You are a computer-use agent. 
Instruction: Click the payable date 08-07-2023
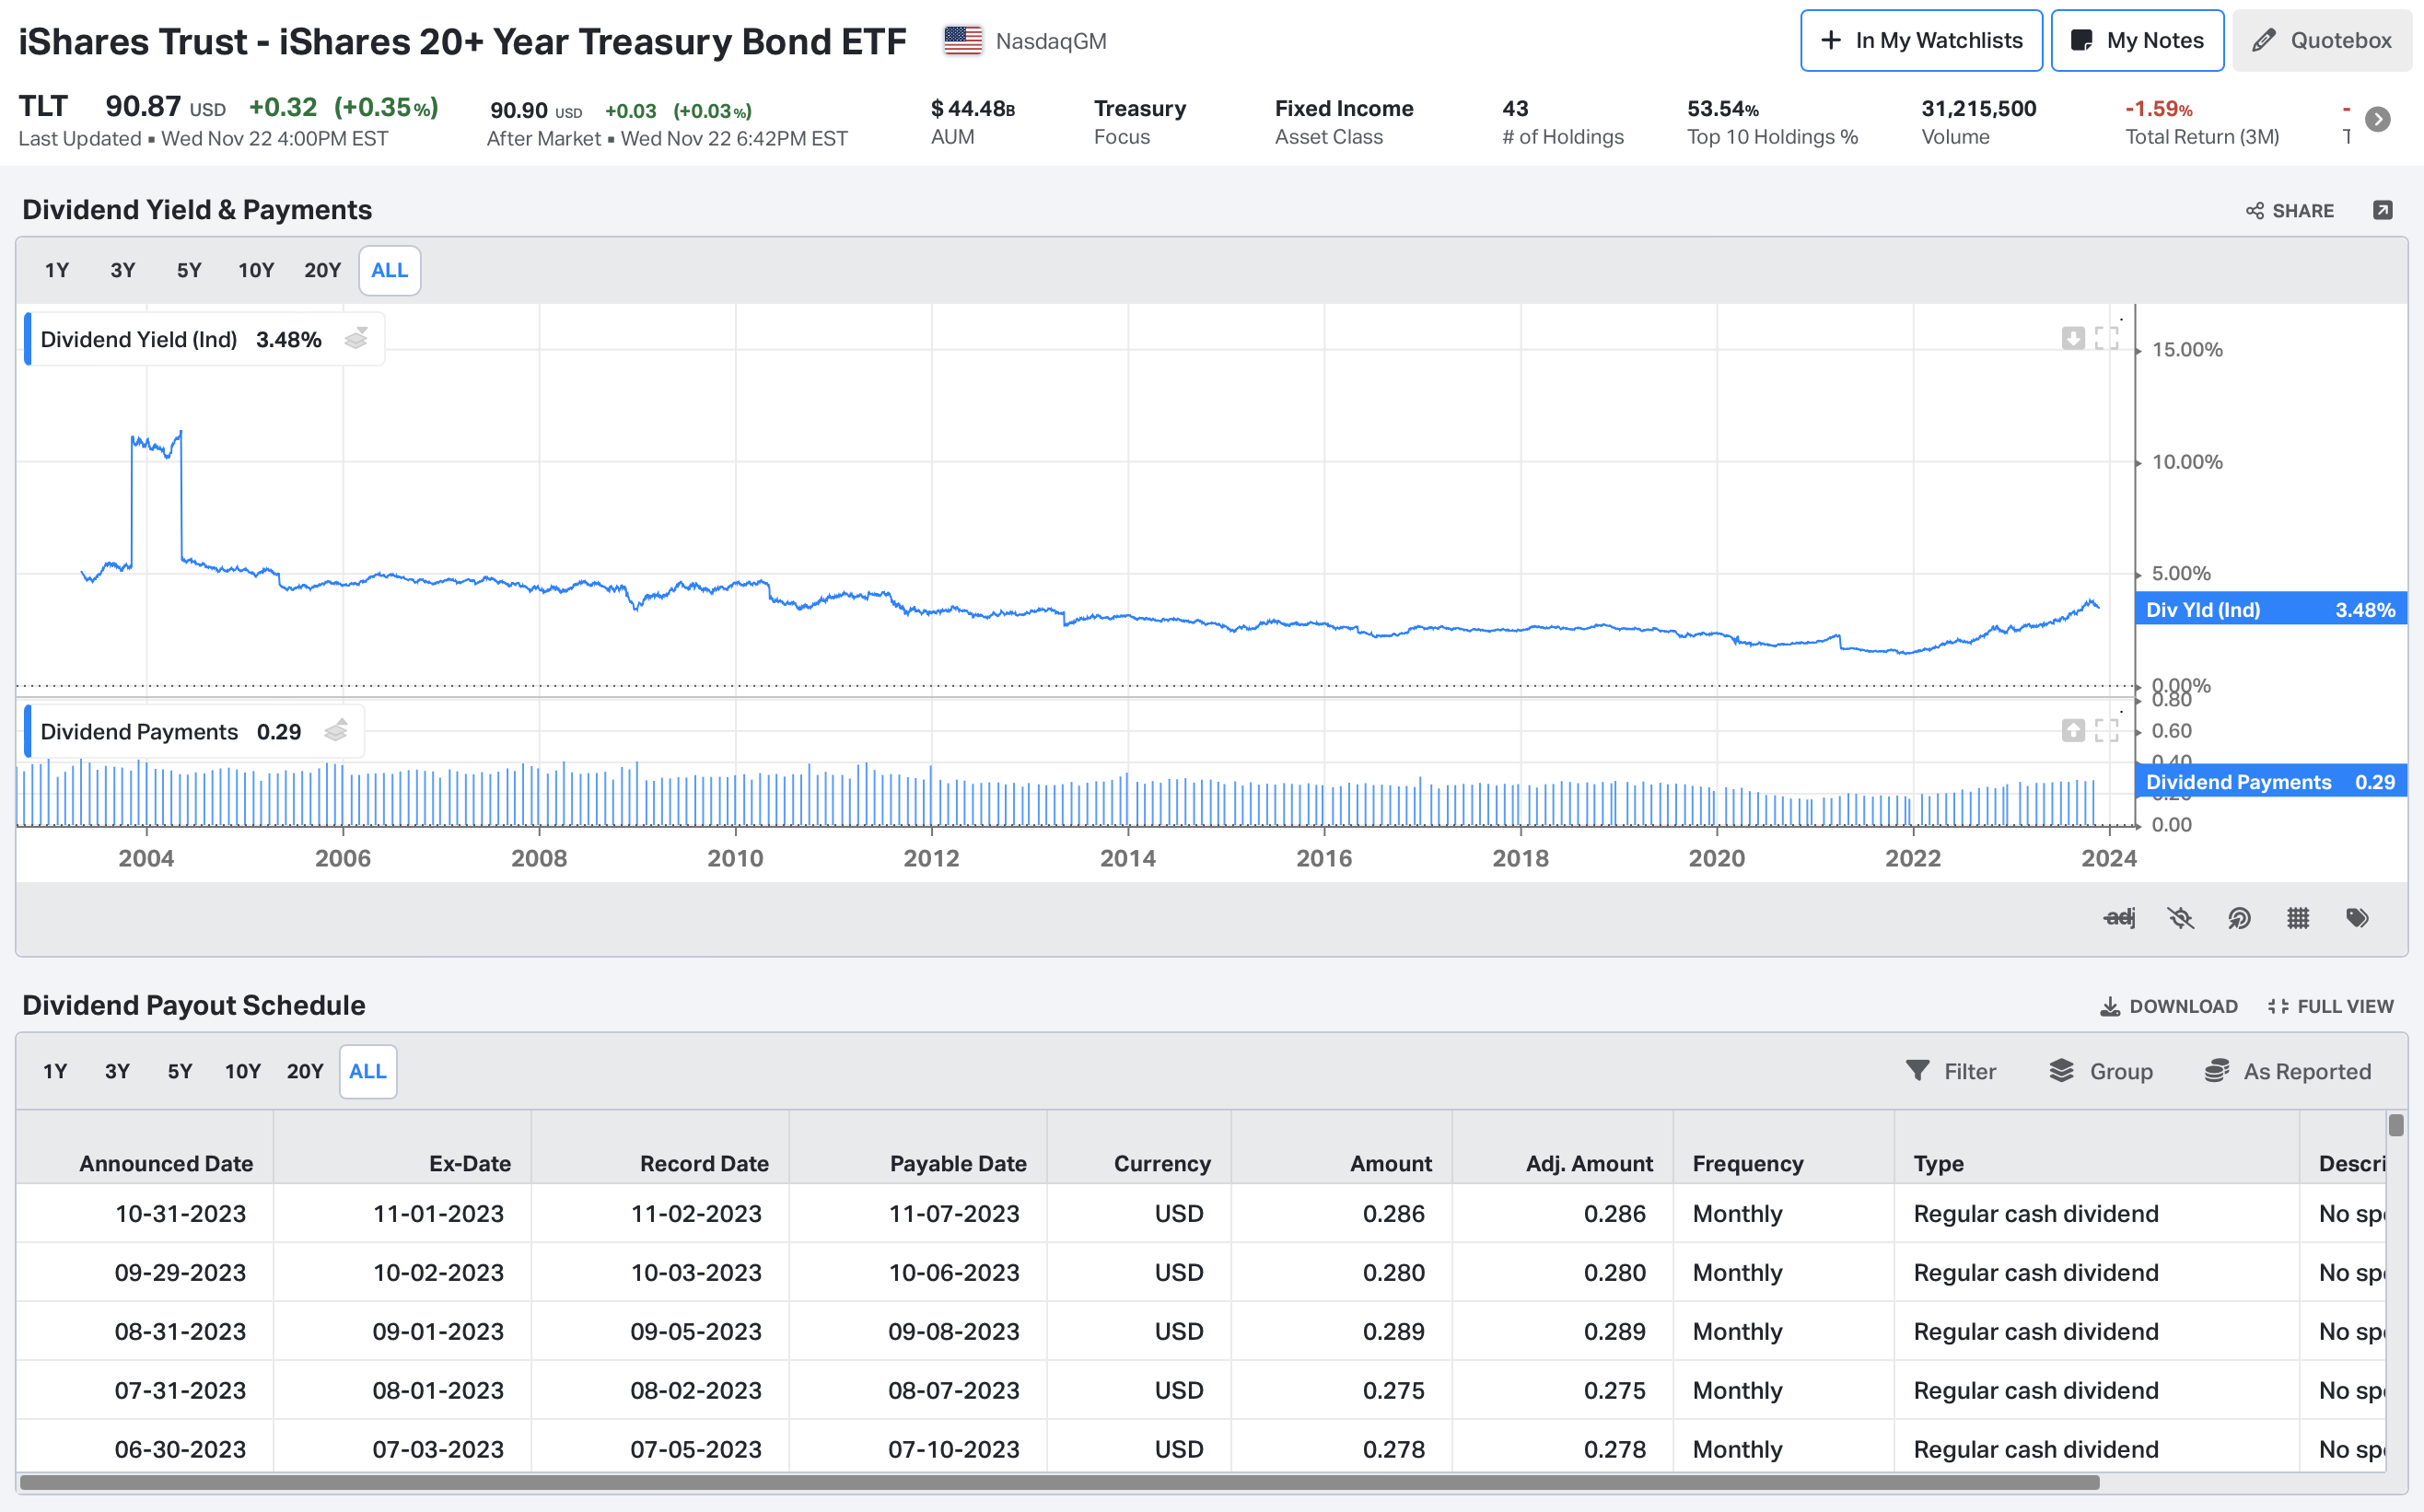[954, 1390]
